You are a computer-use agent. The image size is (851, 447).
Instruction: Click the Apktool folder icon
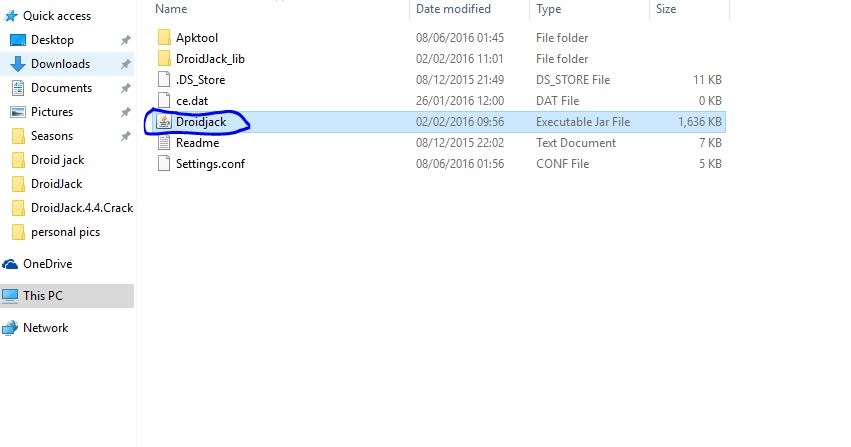(164, 37)
